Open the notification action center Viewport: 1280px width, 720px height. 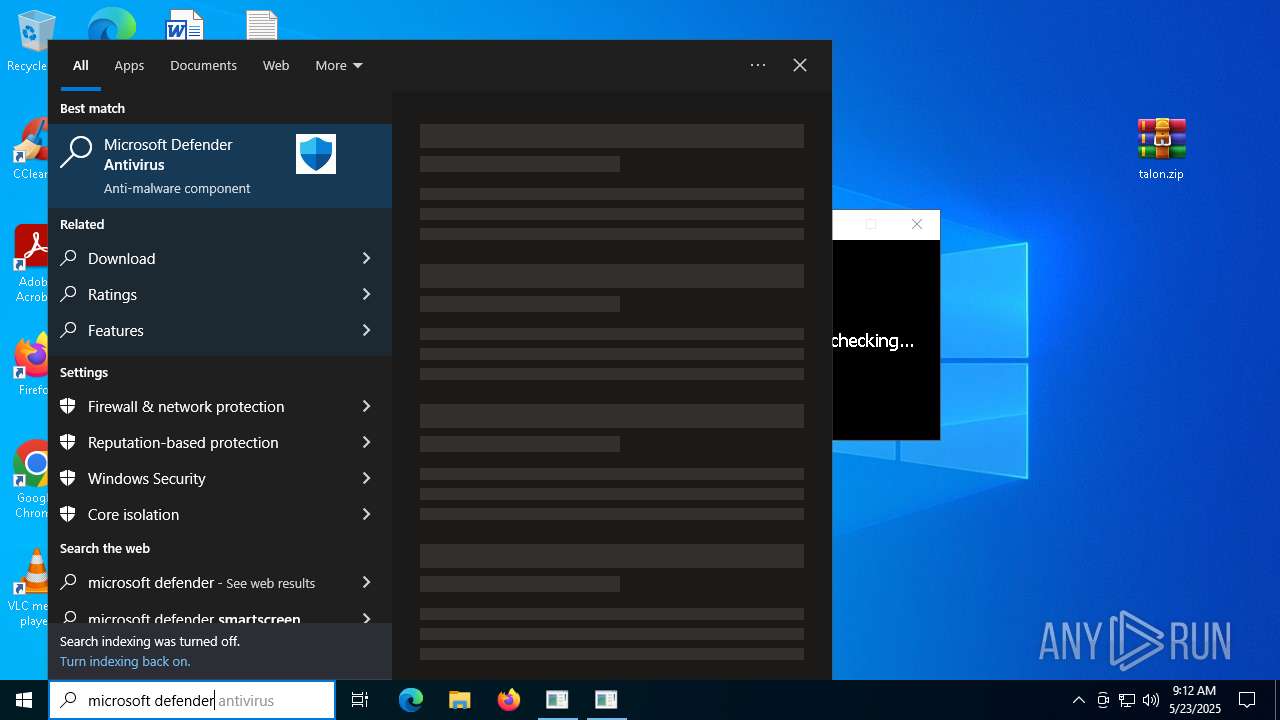1247,700
